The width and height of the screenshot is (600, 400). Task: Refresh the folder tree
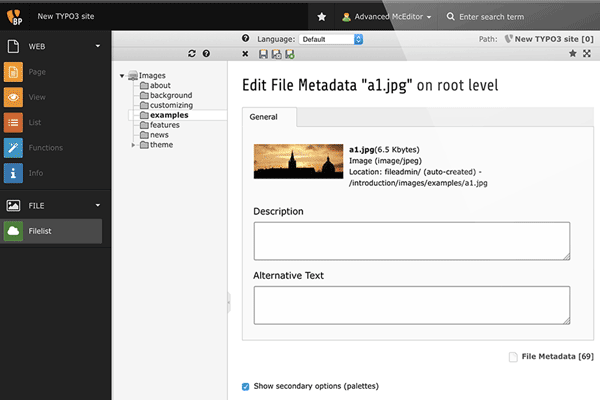(192, 53)
